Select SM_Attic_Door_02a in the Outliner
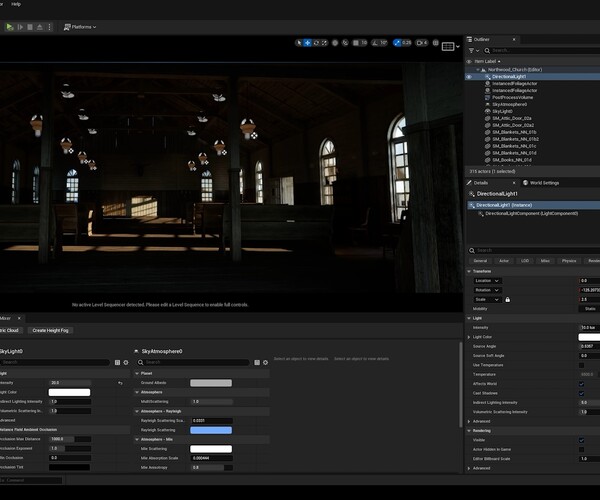Screen dimensions: 600x500 tap(512, 118)
